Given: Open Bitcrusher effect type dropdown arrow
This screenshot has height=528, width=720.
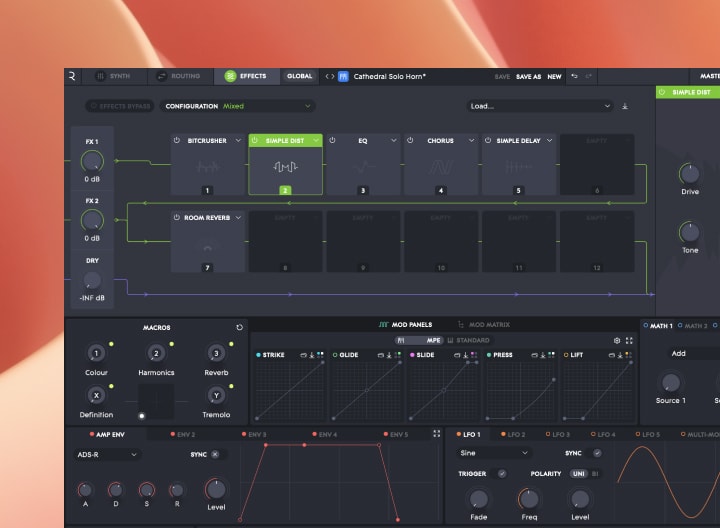Looking at the screenshot, I should pos(238,140).
